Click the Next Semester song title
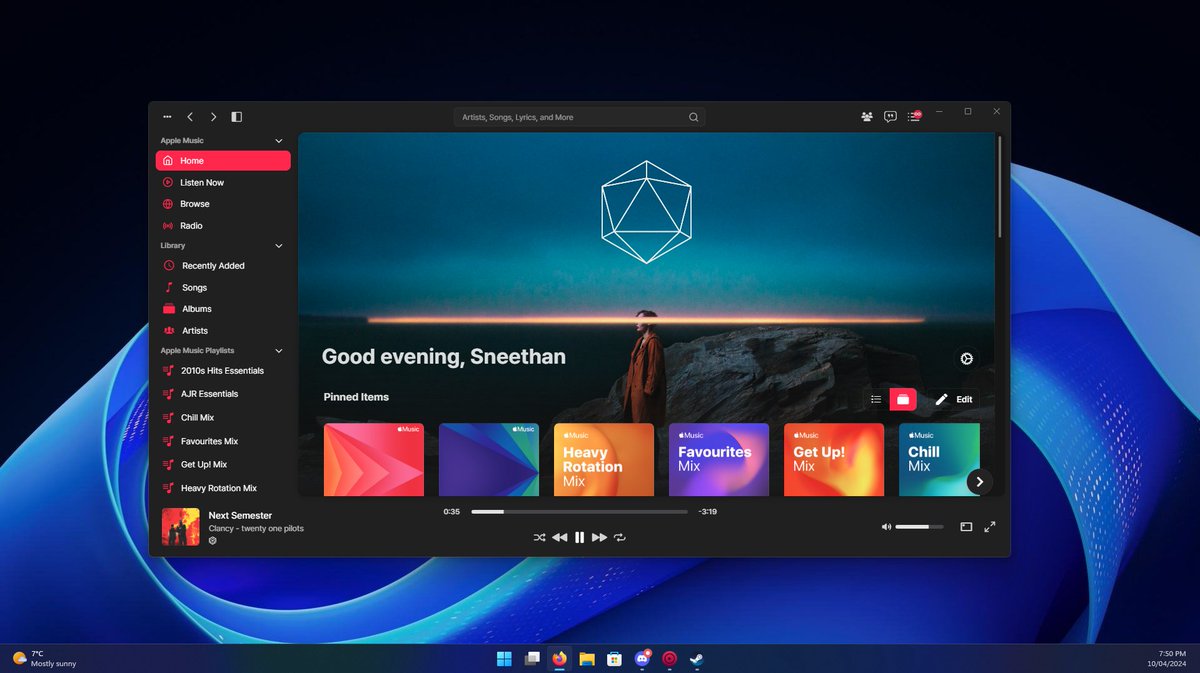Screen dimensions: 1200x673 (x=240, y=515)
